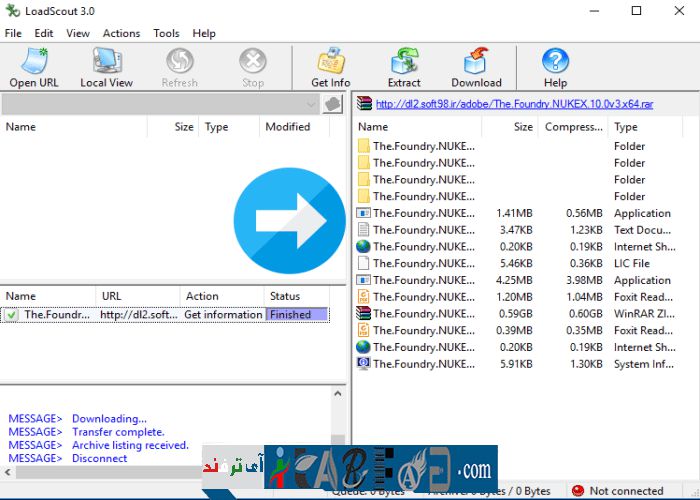Open the Actions menu
700x500 pixels.
point(121,33)
